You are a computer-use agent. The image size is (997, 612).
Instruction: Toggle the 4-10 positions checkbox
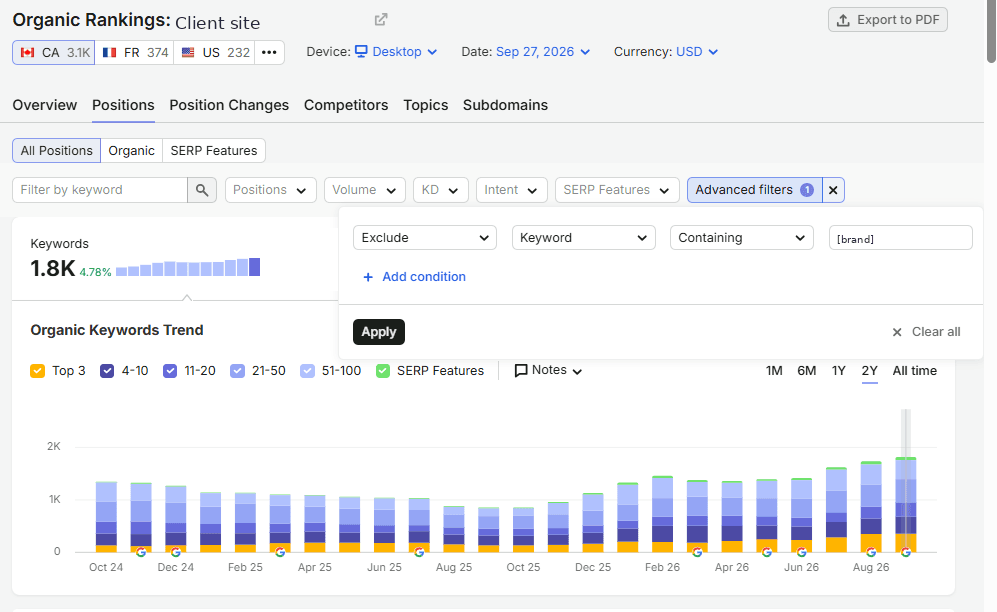[x=107, y=371]
